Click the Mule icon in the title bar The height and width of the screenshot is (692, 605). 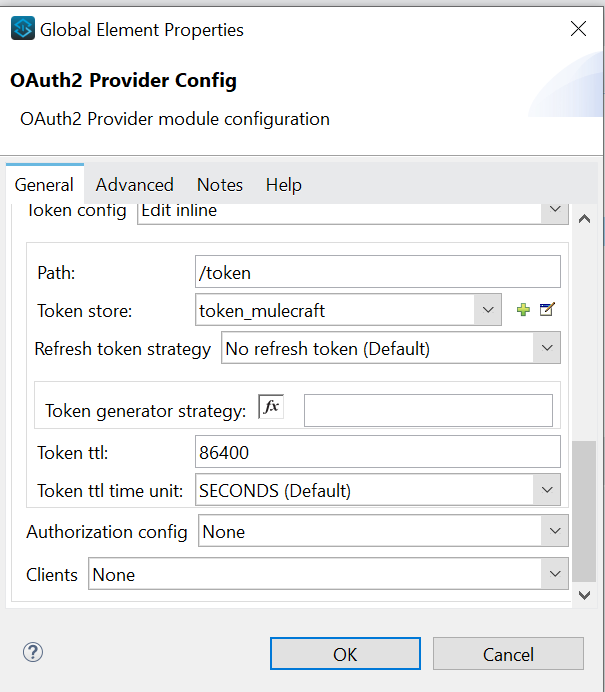click(x=22, y=29)
